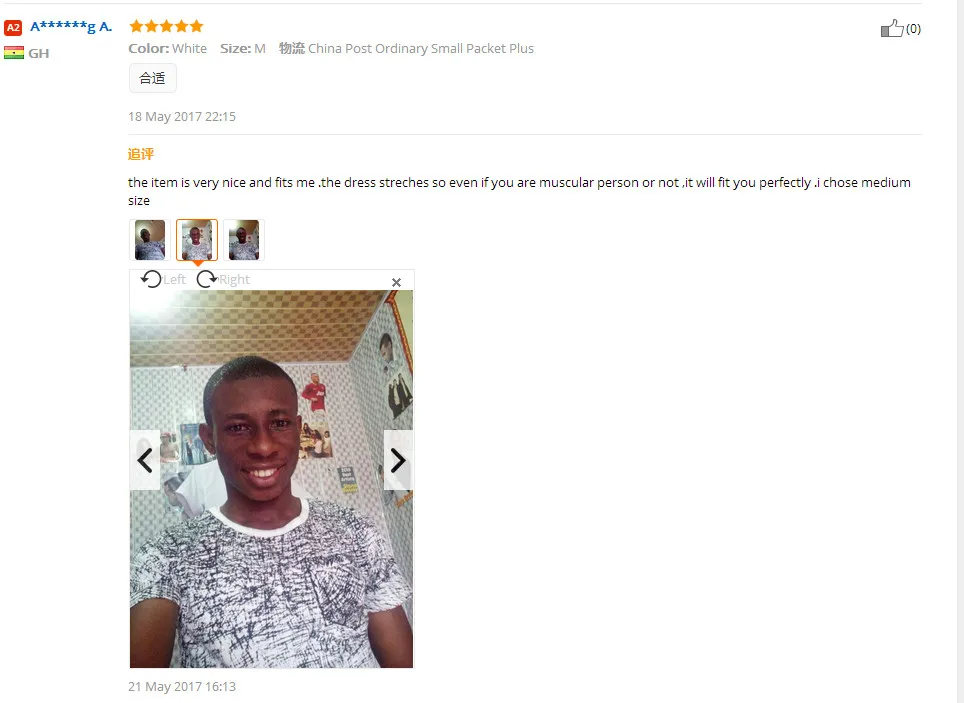Click the Right rotate label
The image size is (964, 703).
click(x=234, y=280)
